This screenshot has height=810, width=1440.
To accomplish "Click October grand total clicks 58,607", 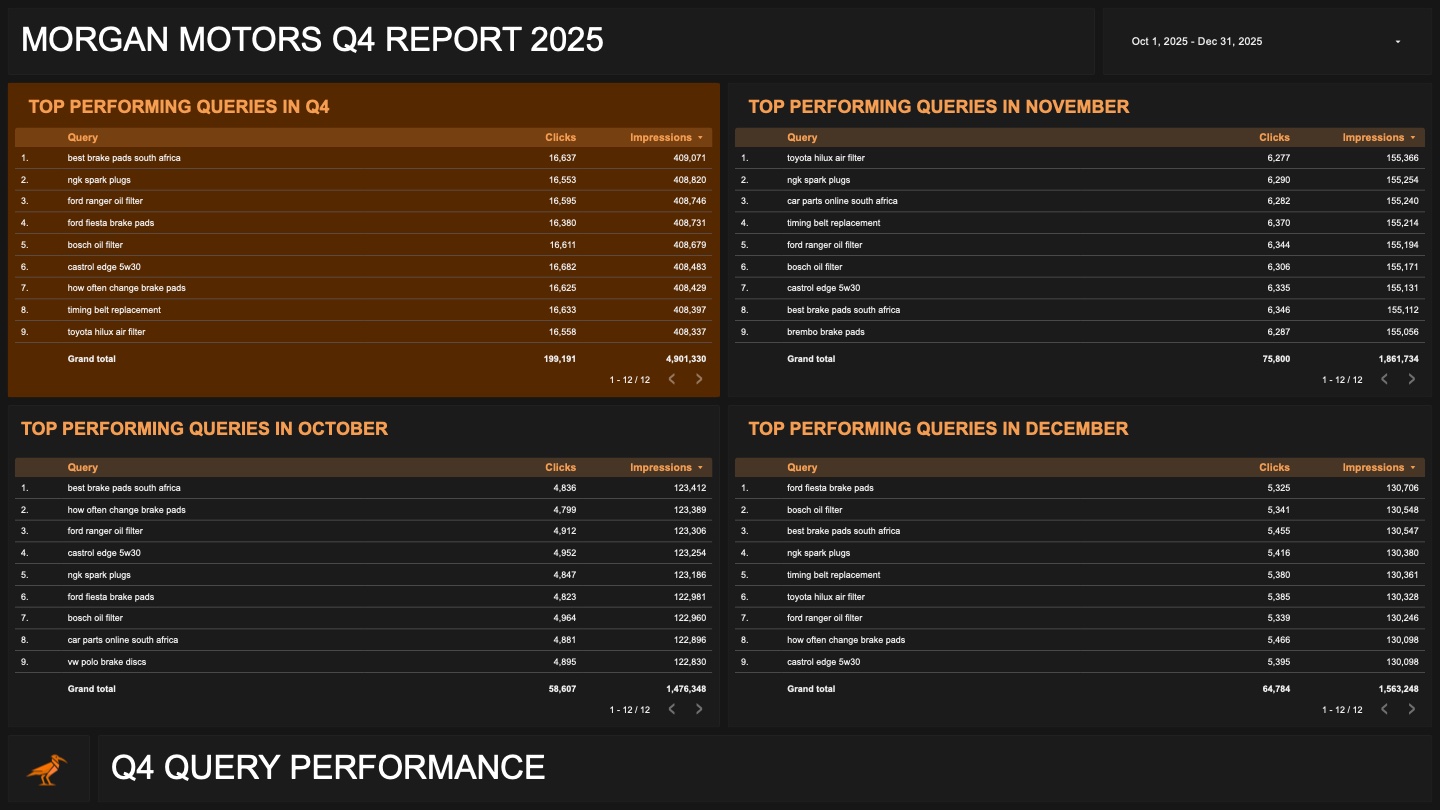I will click(562, 689).
